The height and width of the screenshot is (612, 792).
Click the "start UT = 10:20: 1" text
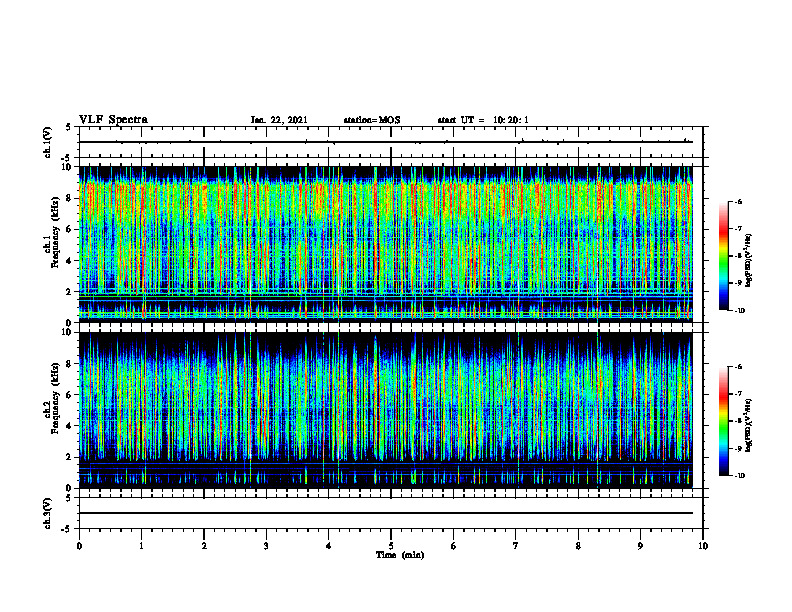483,120
